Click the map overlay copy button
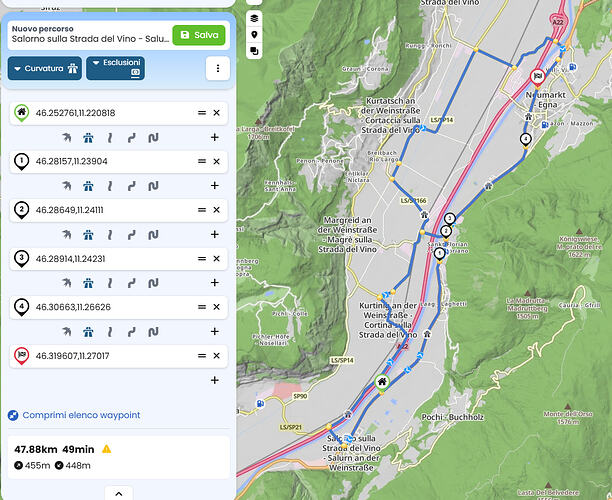This screenshot has width=612, height=500. (254, 51)
